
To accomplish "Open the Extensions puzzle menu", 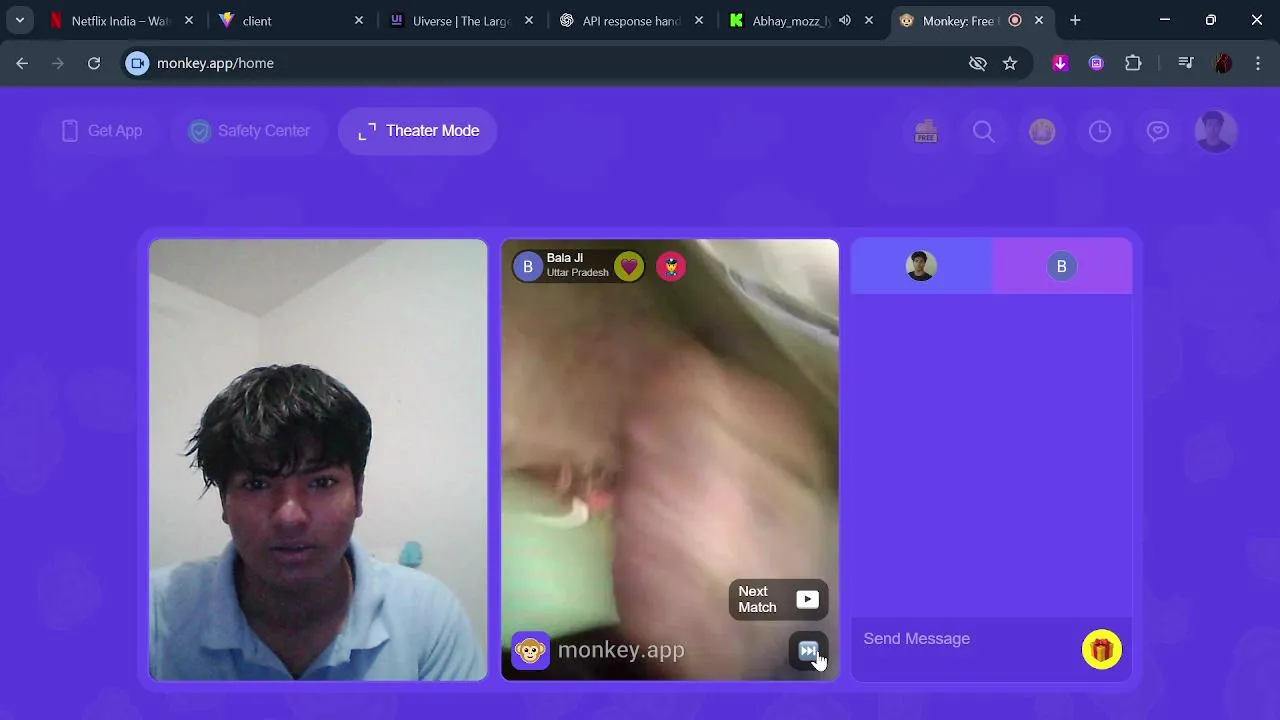I will tap(1133, 63).
